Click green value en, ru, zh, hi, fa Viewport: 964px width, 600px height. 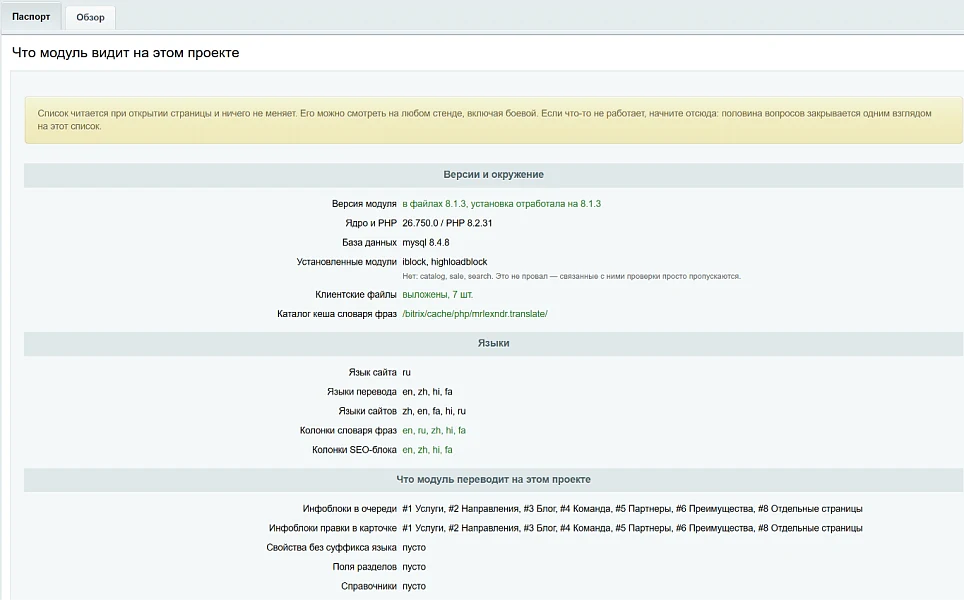pyautogui.click(x=434, y=430)
